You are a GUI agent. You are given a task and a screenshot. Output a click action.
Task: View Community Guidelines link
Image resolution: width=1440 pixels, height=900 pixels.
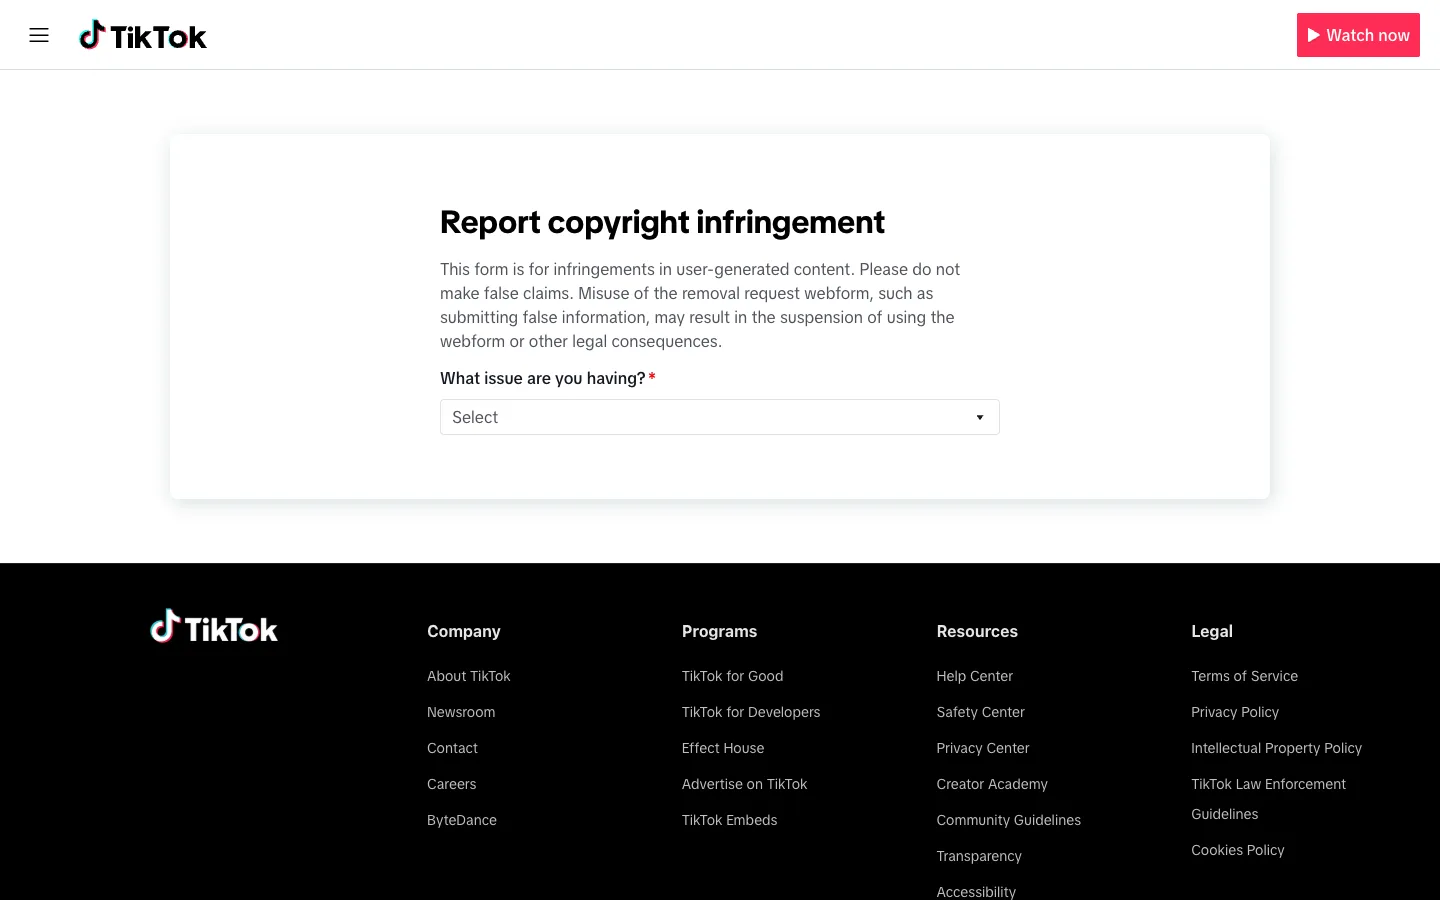[1009, 820]
